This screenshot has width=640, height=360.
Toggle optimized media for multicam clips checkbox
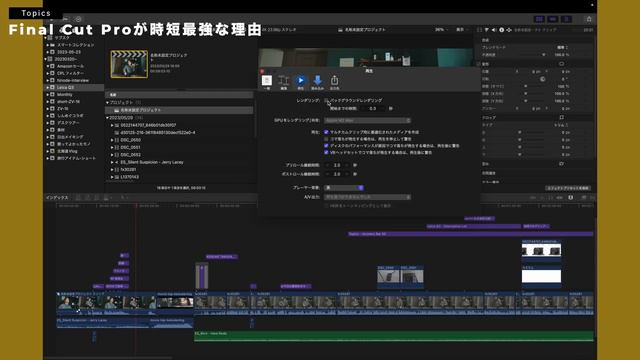[x=326, y=132]
